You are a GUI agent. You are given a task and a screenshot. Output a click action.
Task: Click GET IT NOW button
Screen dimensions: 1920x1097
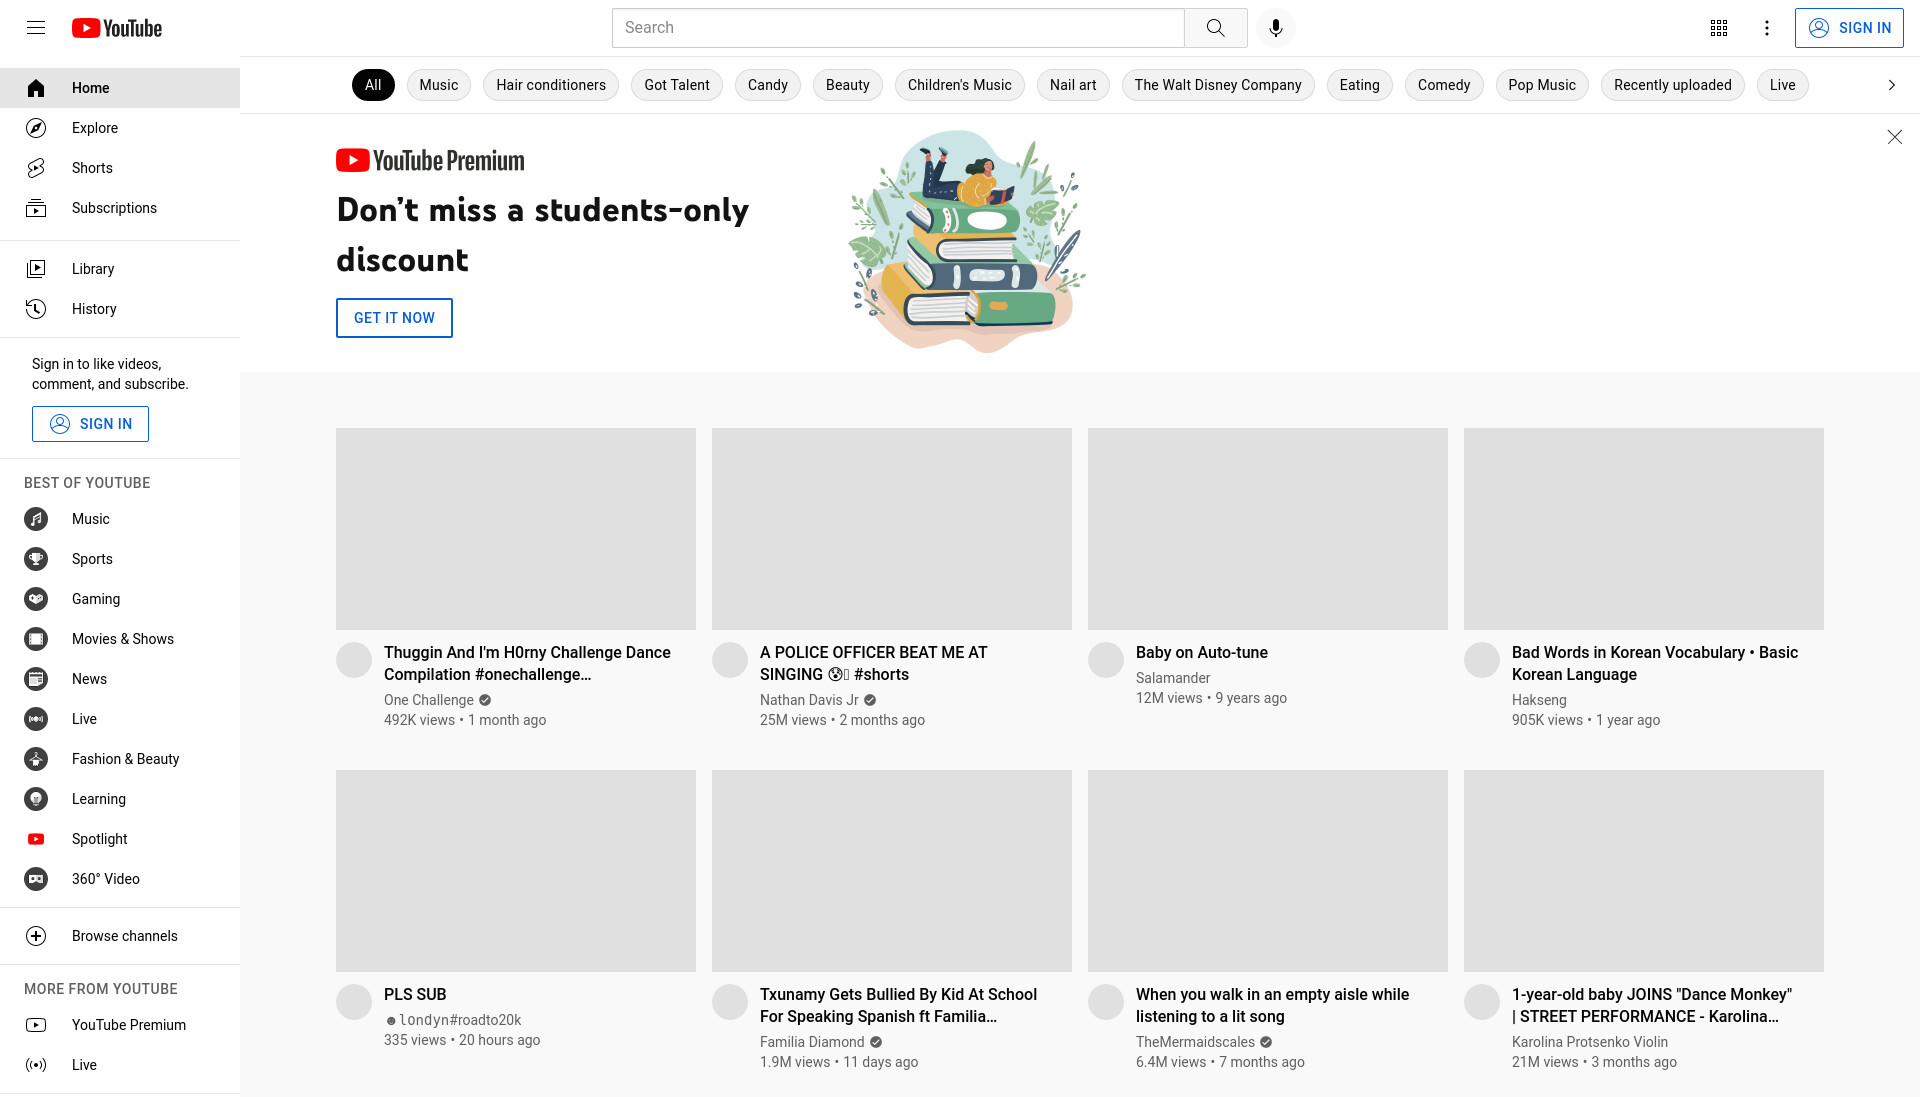coord(394,318)
